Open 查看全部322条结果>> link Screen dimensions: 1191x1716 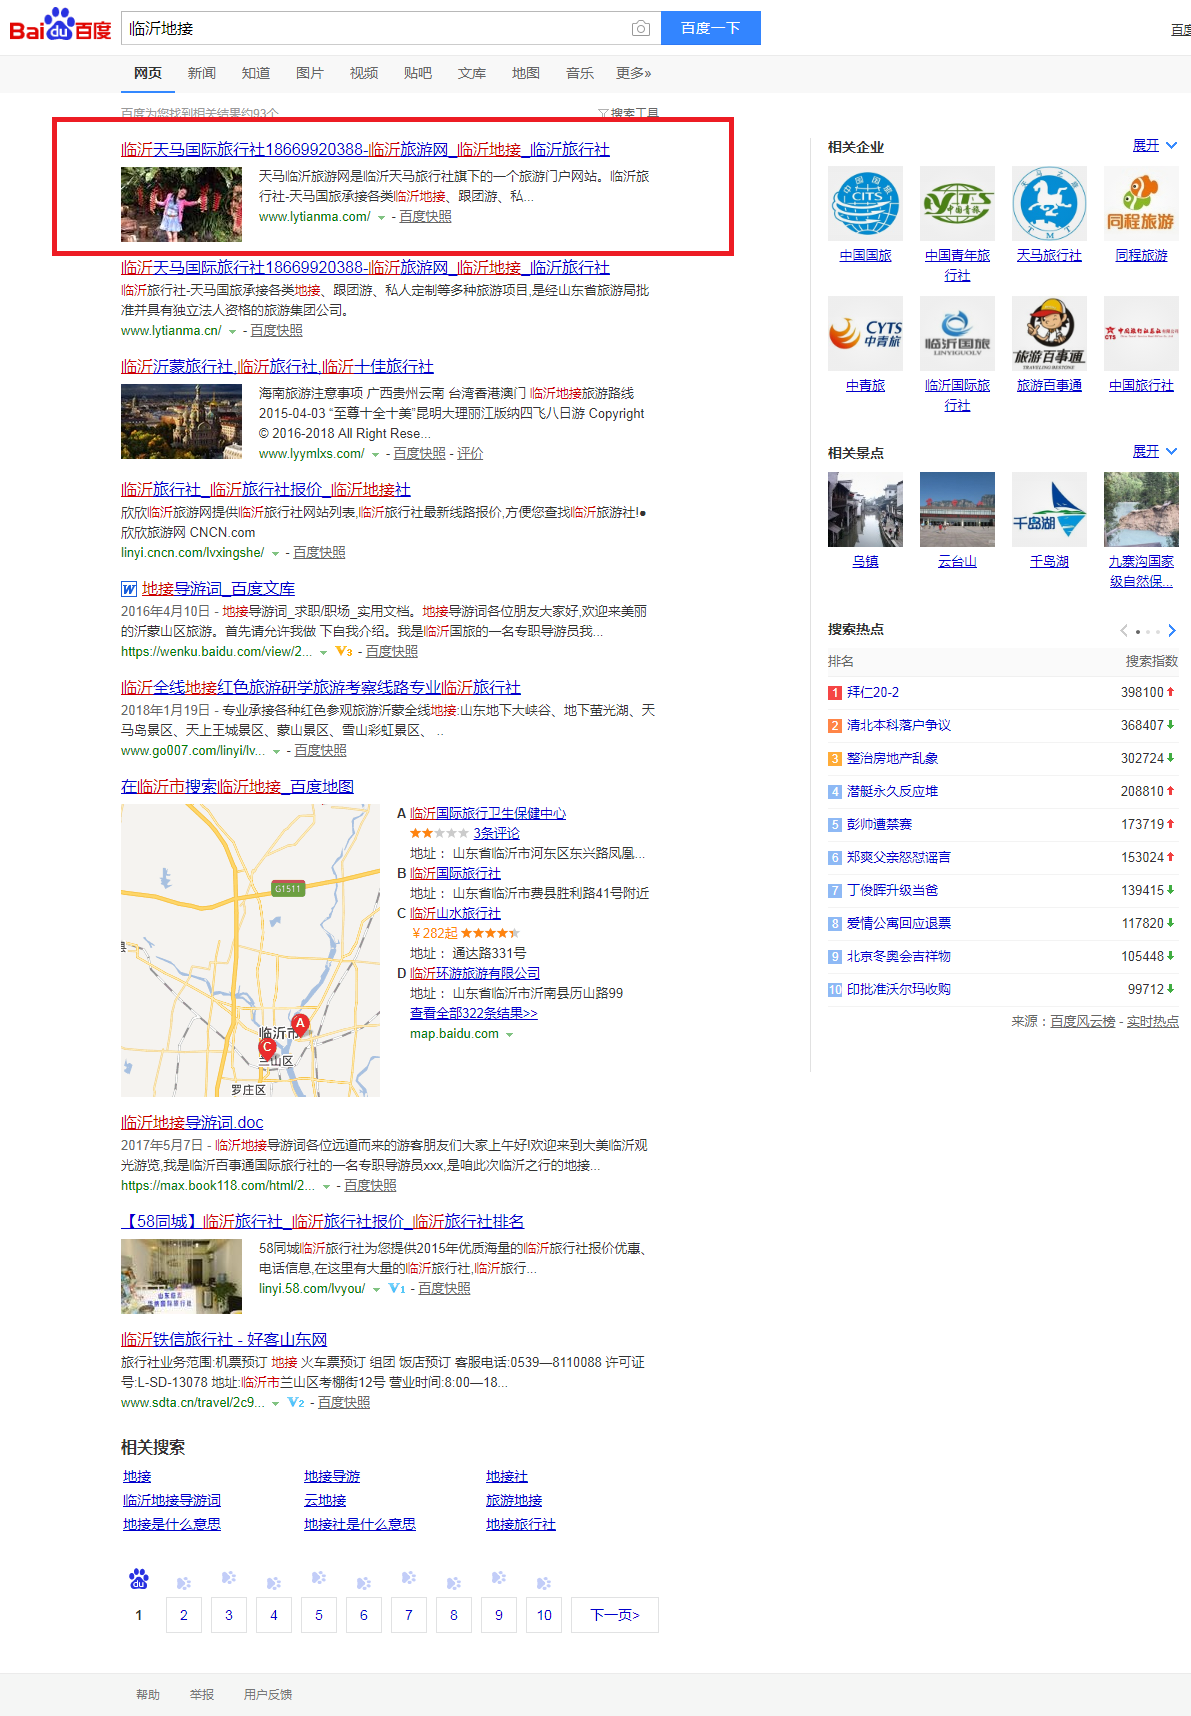[473, 1013]
